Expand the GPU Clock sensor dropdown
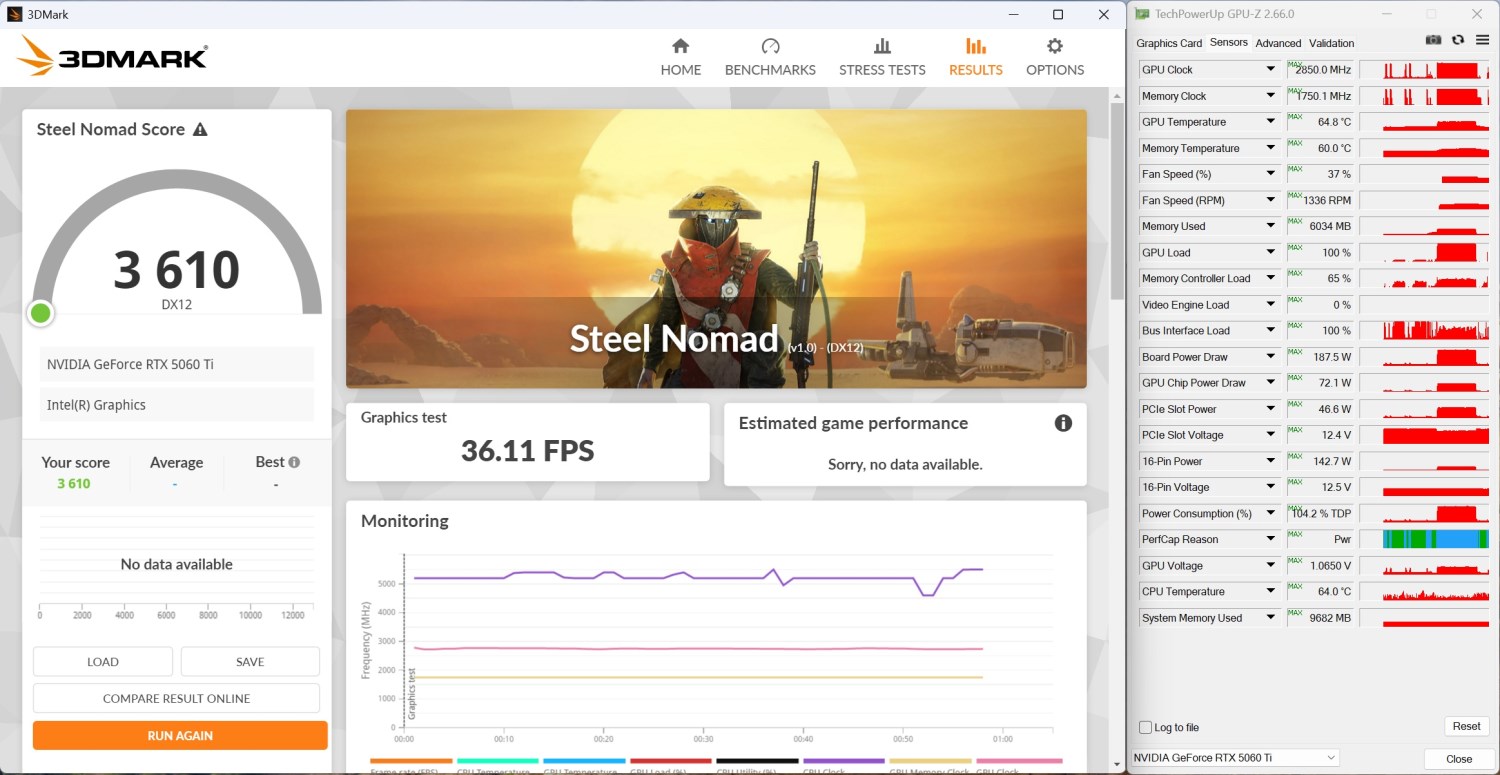This screenshot has height=775, width=1500. click(1270, 70)
